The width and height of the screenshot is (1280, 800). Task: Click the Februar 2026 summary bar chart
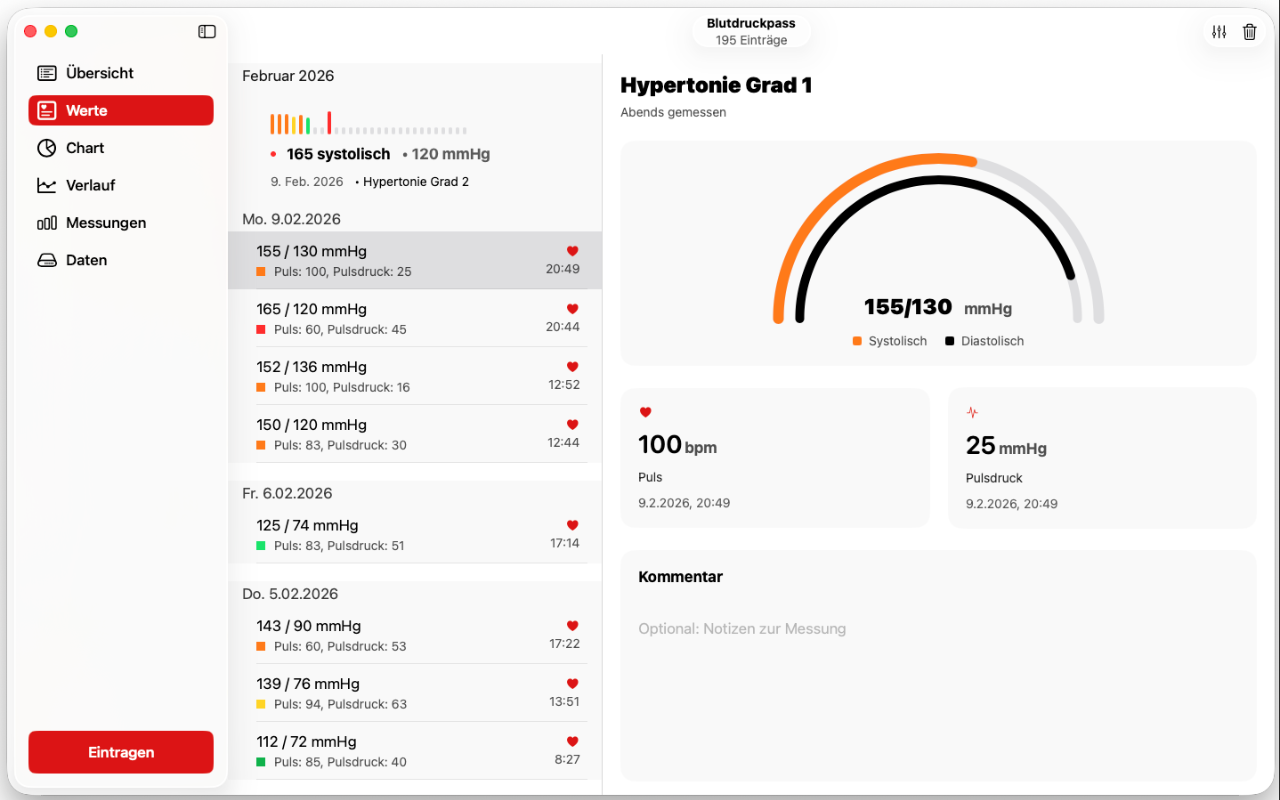[x=368, y=125]
